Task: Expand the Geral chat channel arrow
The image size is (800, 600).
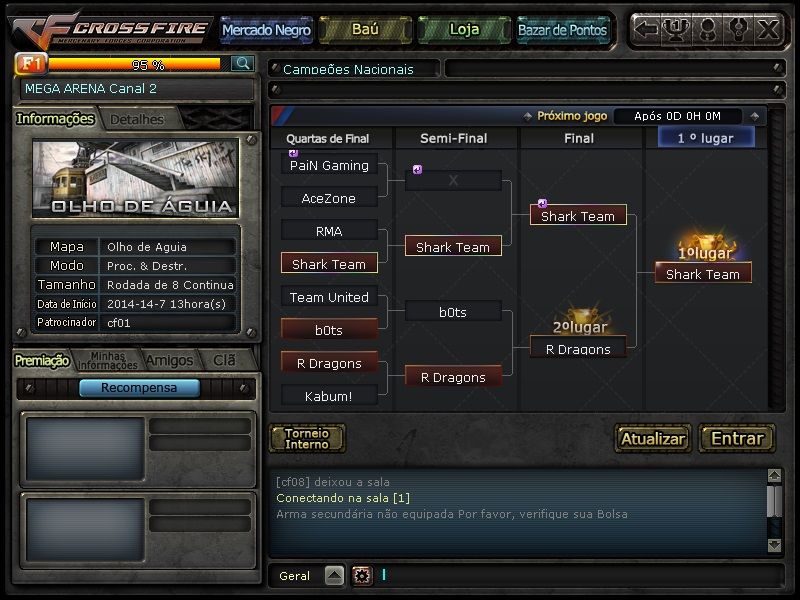Action: pos(334,576)
